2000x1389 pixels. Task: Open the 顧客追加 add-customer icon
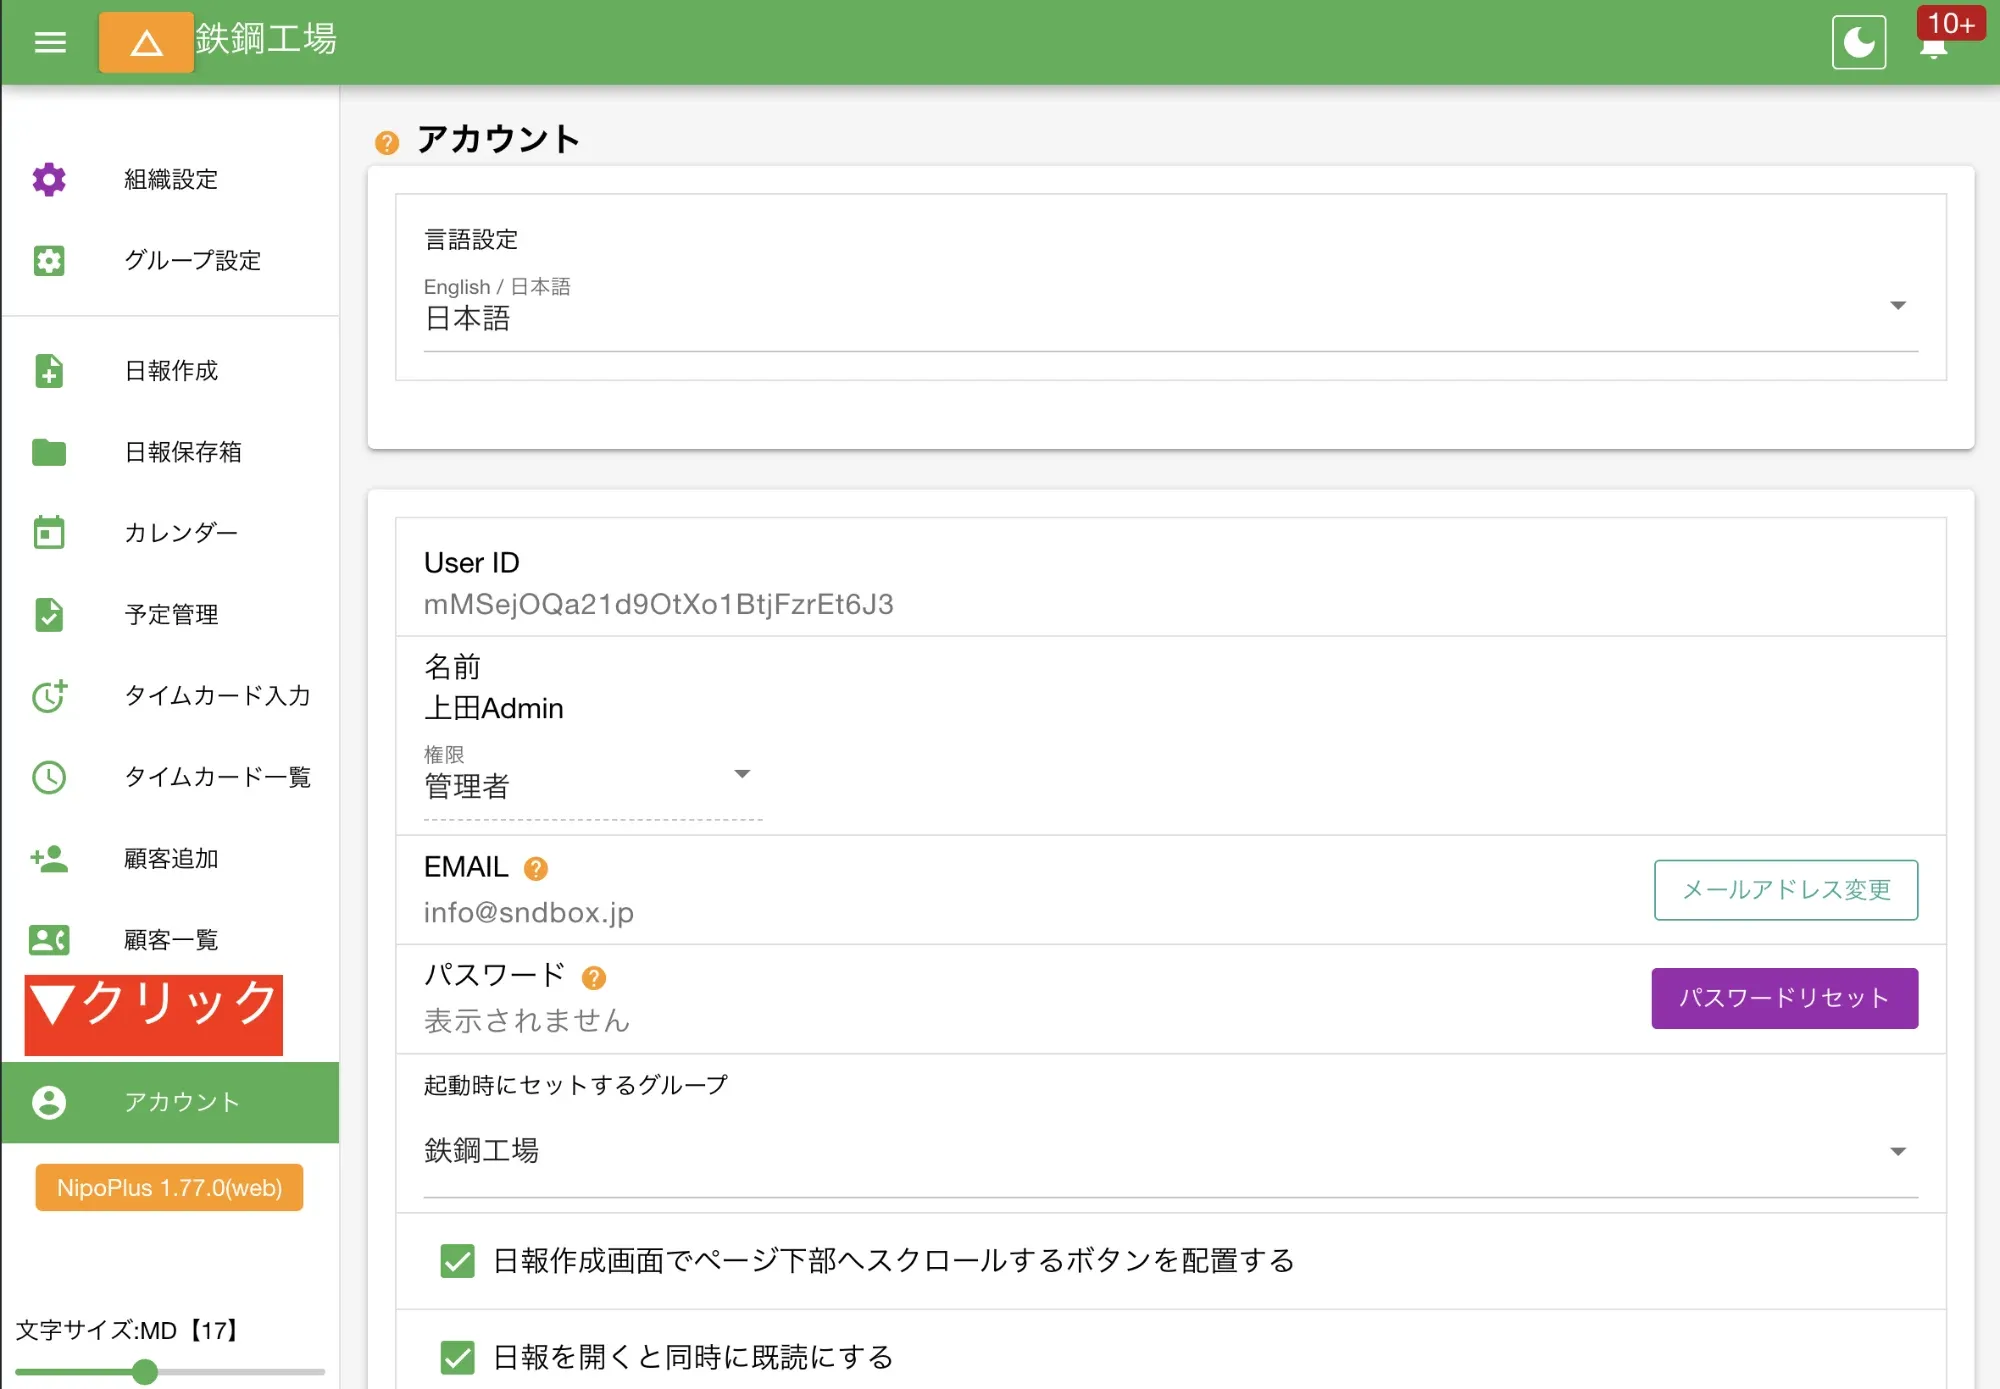click(49, 858)
